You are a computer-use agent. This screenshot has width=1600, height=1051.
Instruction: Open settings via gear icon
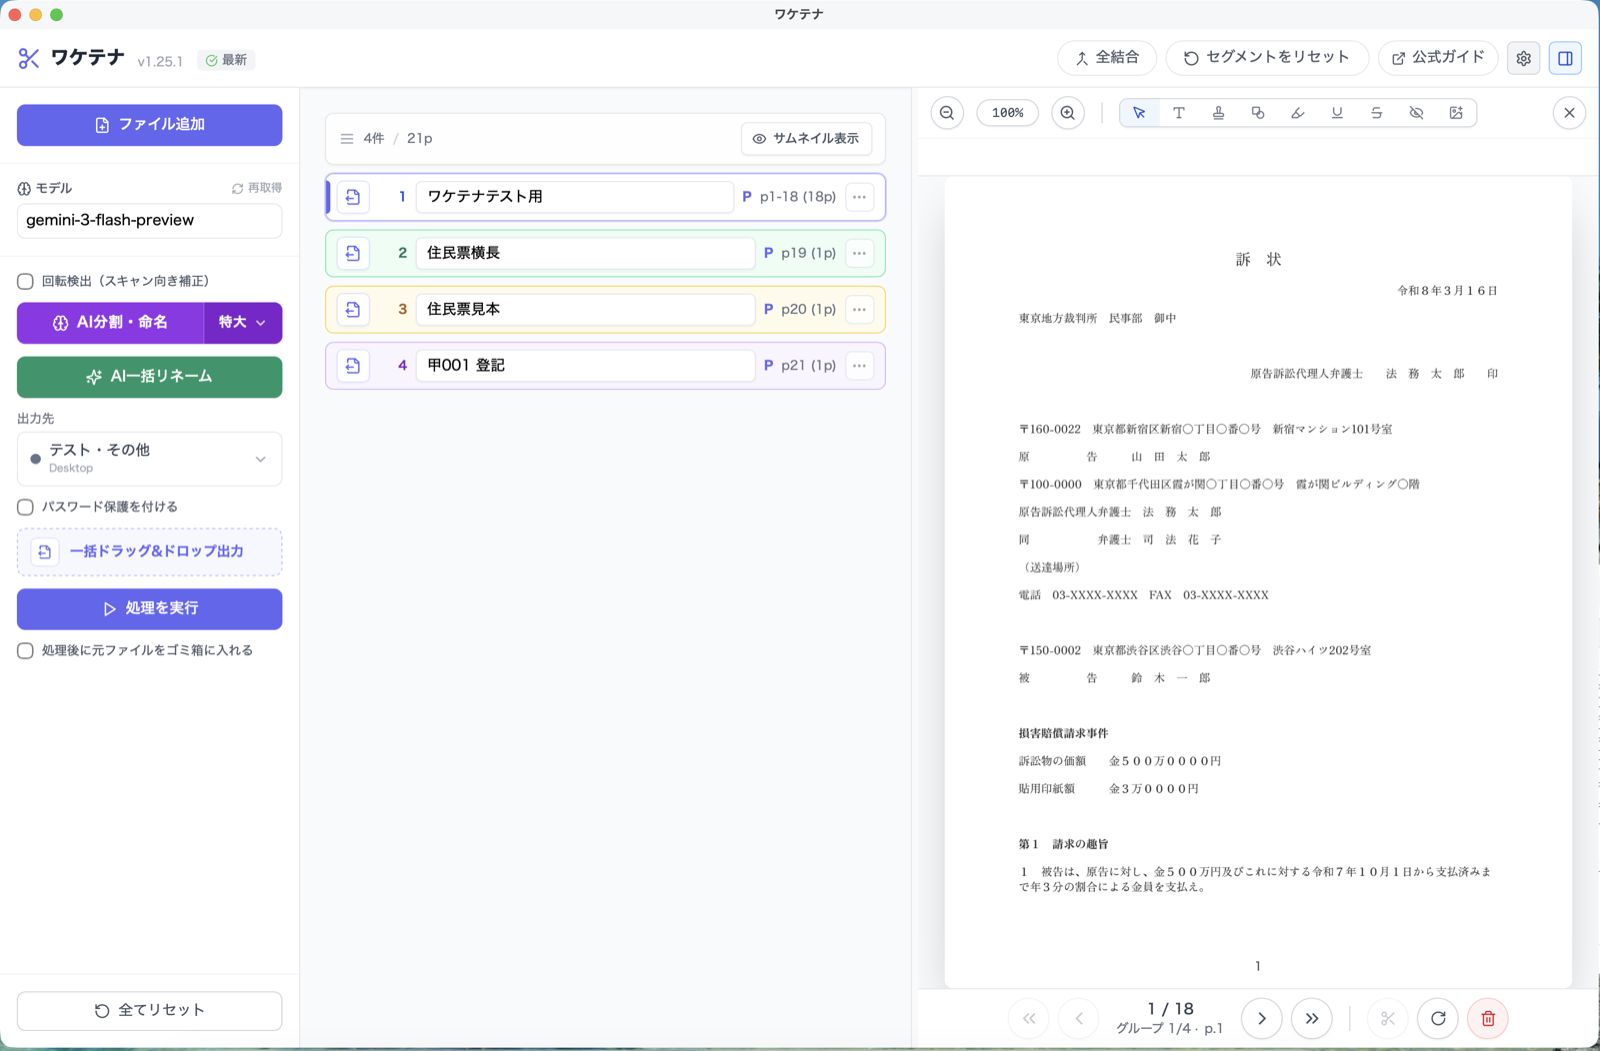click(1523, 59)
